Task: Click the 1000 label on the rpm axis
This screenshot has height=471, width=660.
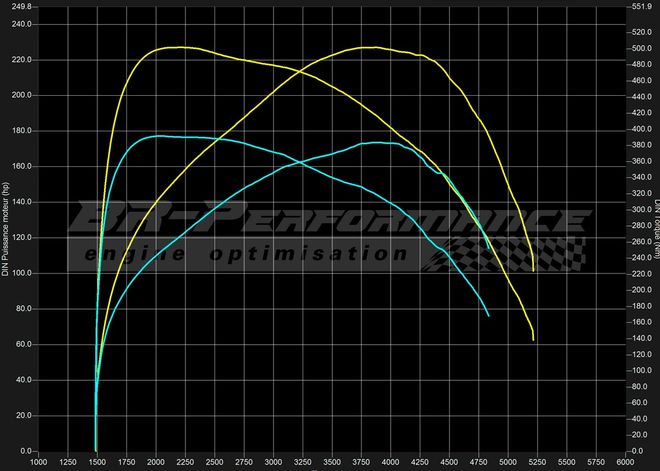Action: (x=39, y=463)
